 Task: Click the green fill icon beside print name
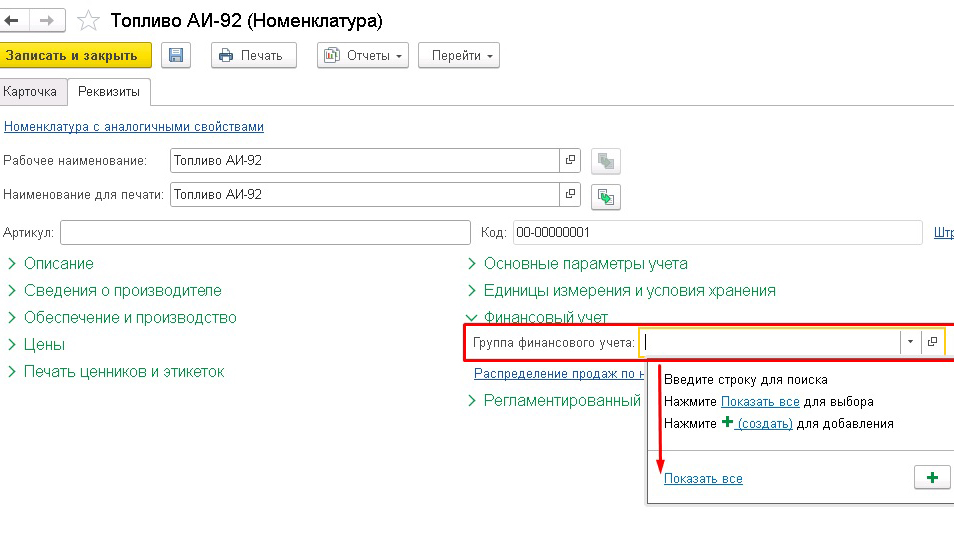(x=605, y=196)
